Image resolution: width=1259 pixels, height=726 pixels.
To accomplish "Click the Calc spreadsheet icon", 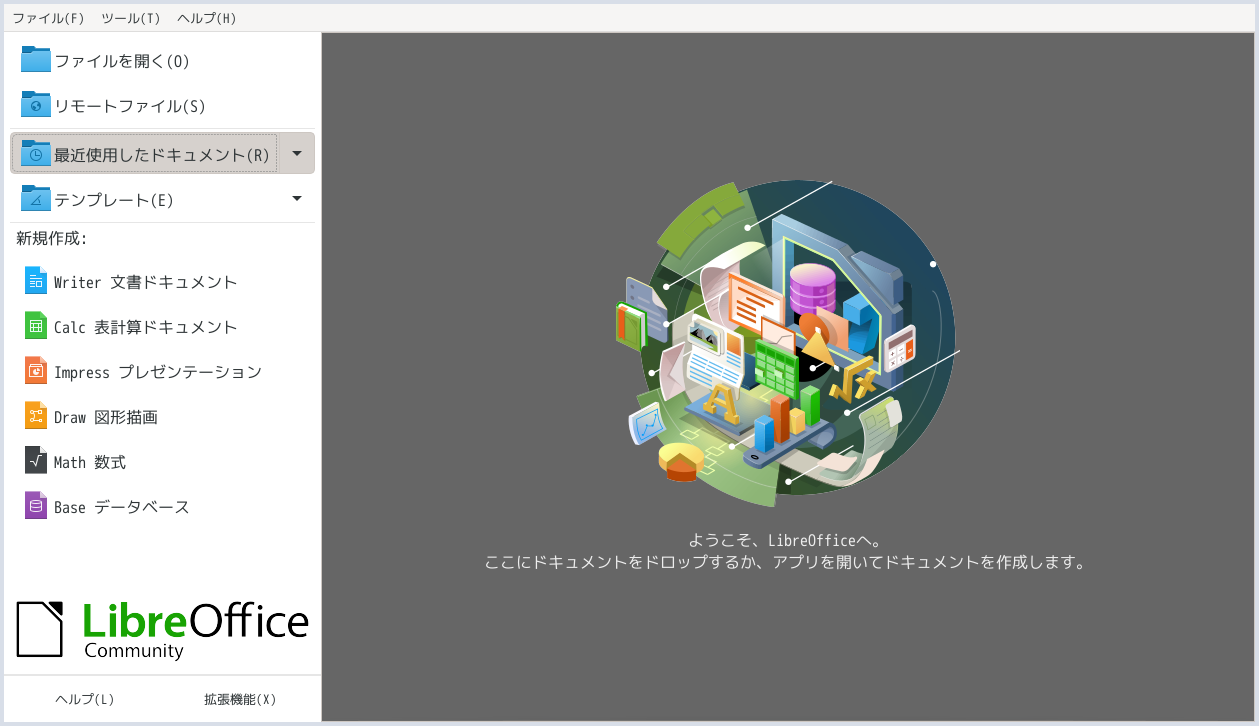I will point(36,327).
